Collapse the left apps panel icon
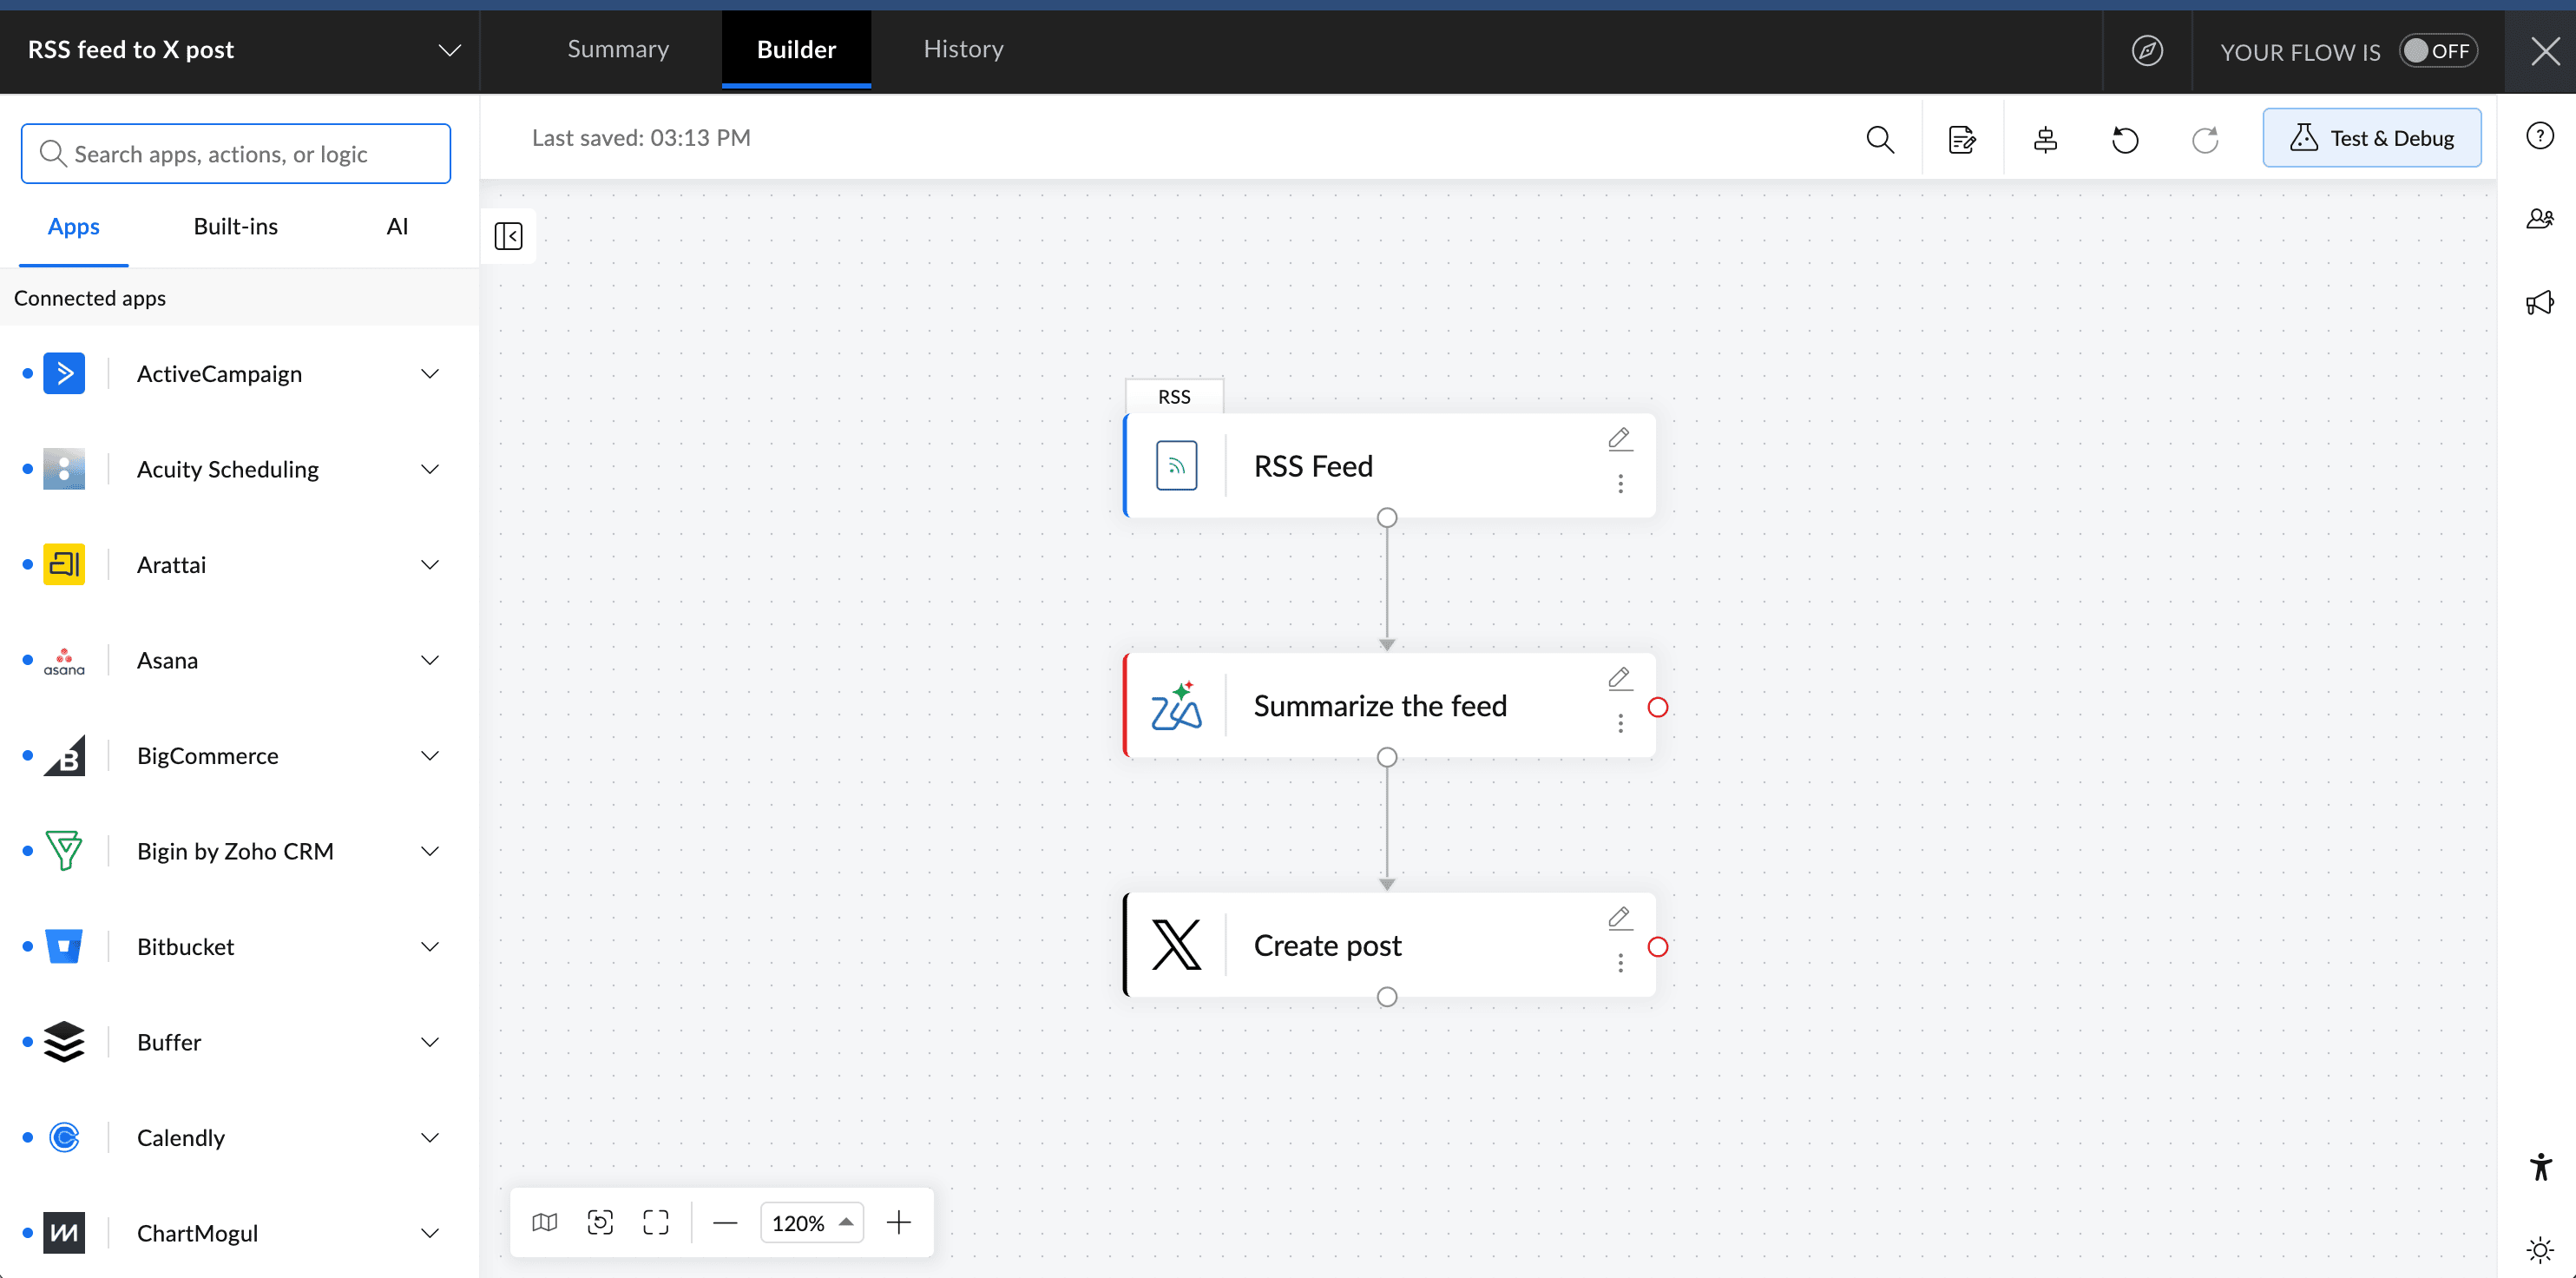The width and height of the screenshot is (2576, 1278). tap(508, 236)
